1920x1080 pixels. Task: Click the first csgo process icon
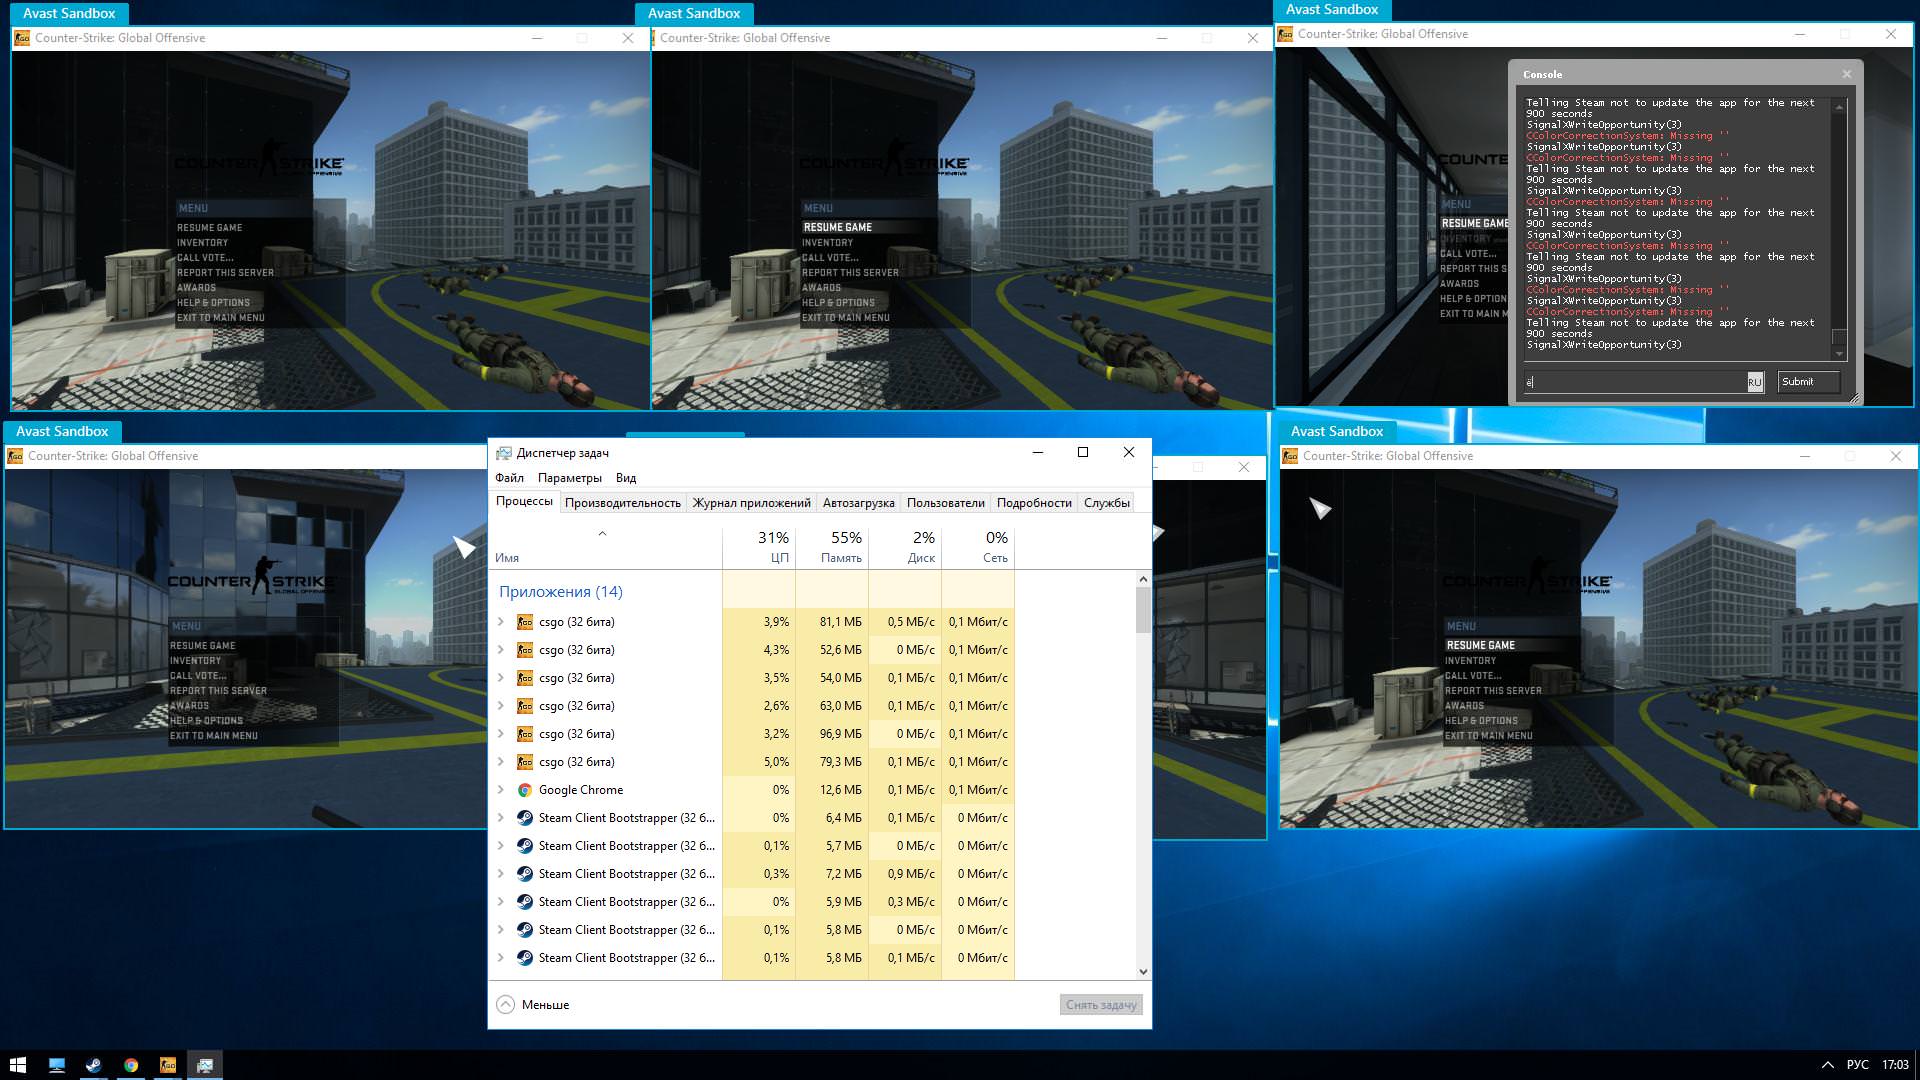pyautogui.click(x=524, y=622)
